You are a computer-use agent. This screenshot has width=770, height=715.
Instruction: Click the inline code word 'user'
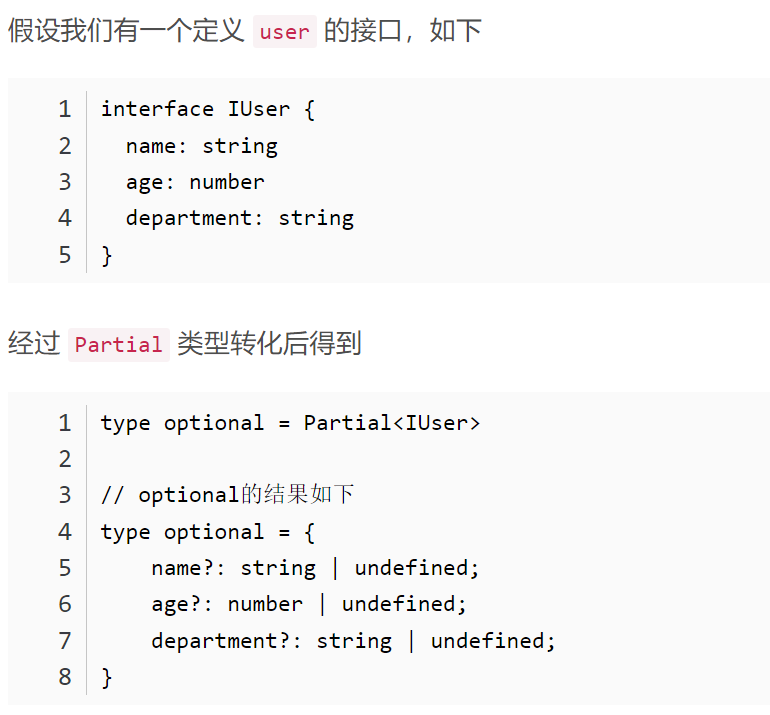click(x=285, y=32)
